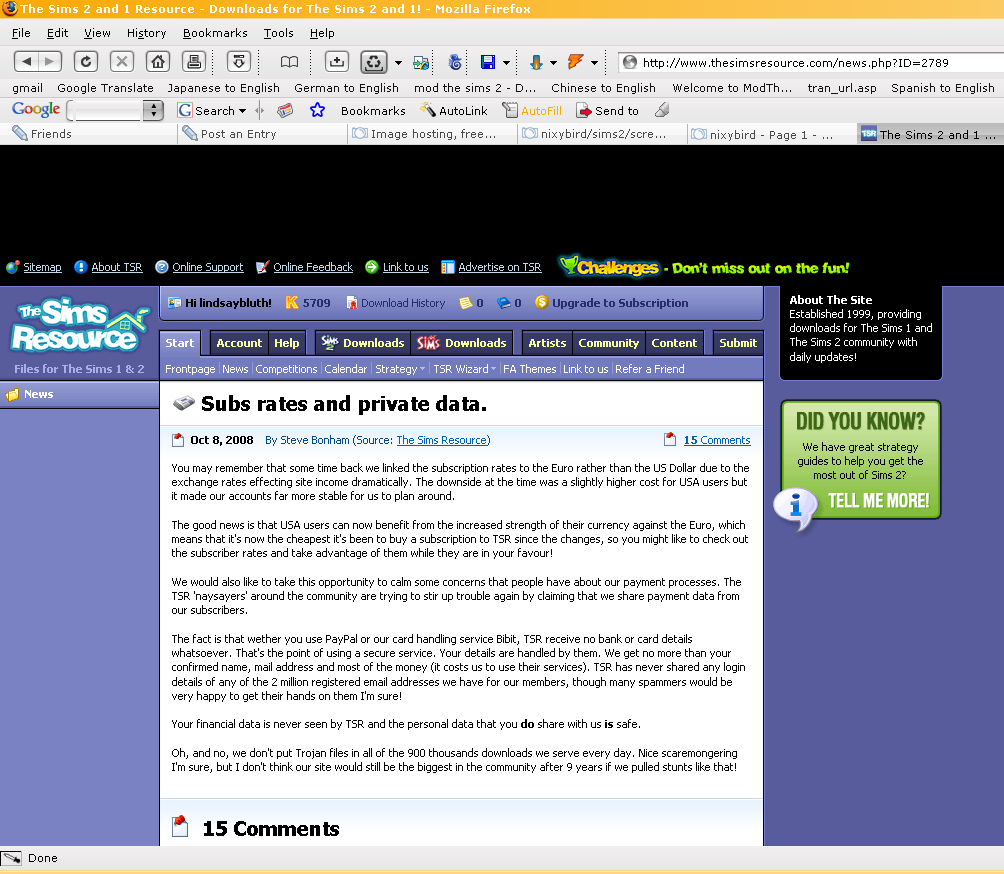
Task: Expand the dropdown arrow beside the recycle icon
Action: click(398, 63)
